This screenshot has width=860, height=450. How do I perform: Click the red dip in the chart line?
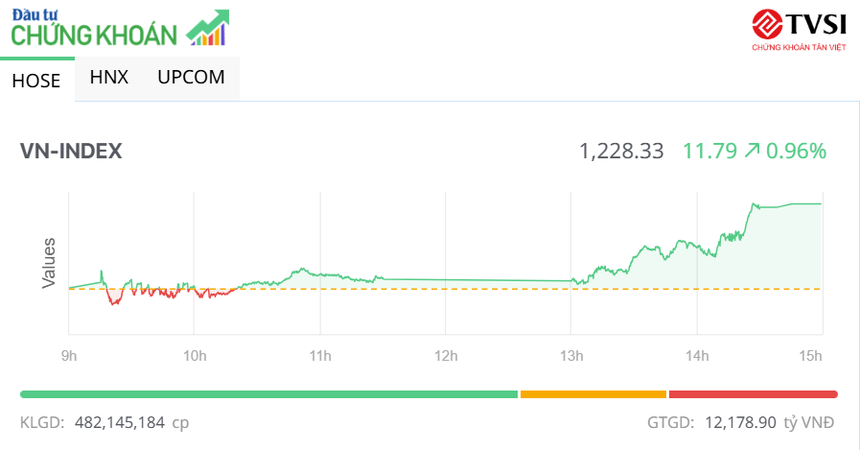coord(114,299)
